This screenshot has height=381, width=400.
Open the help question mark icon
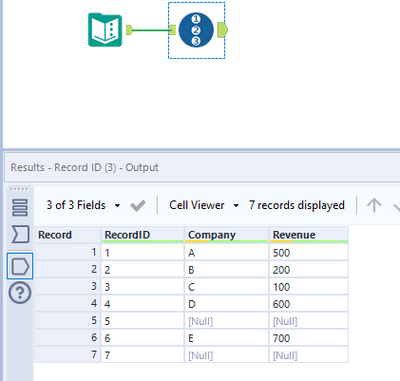click(x=20, y=293)
